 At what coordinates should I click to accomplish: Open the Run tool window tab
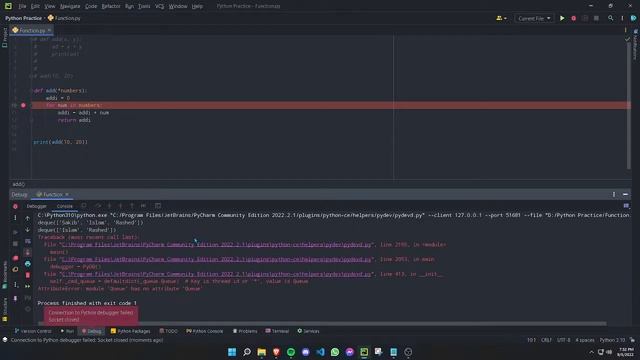(67, 331)
